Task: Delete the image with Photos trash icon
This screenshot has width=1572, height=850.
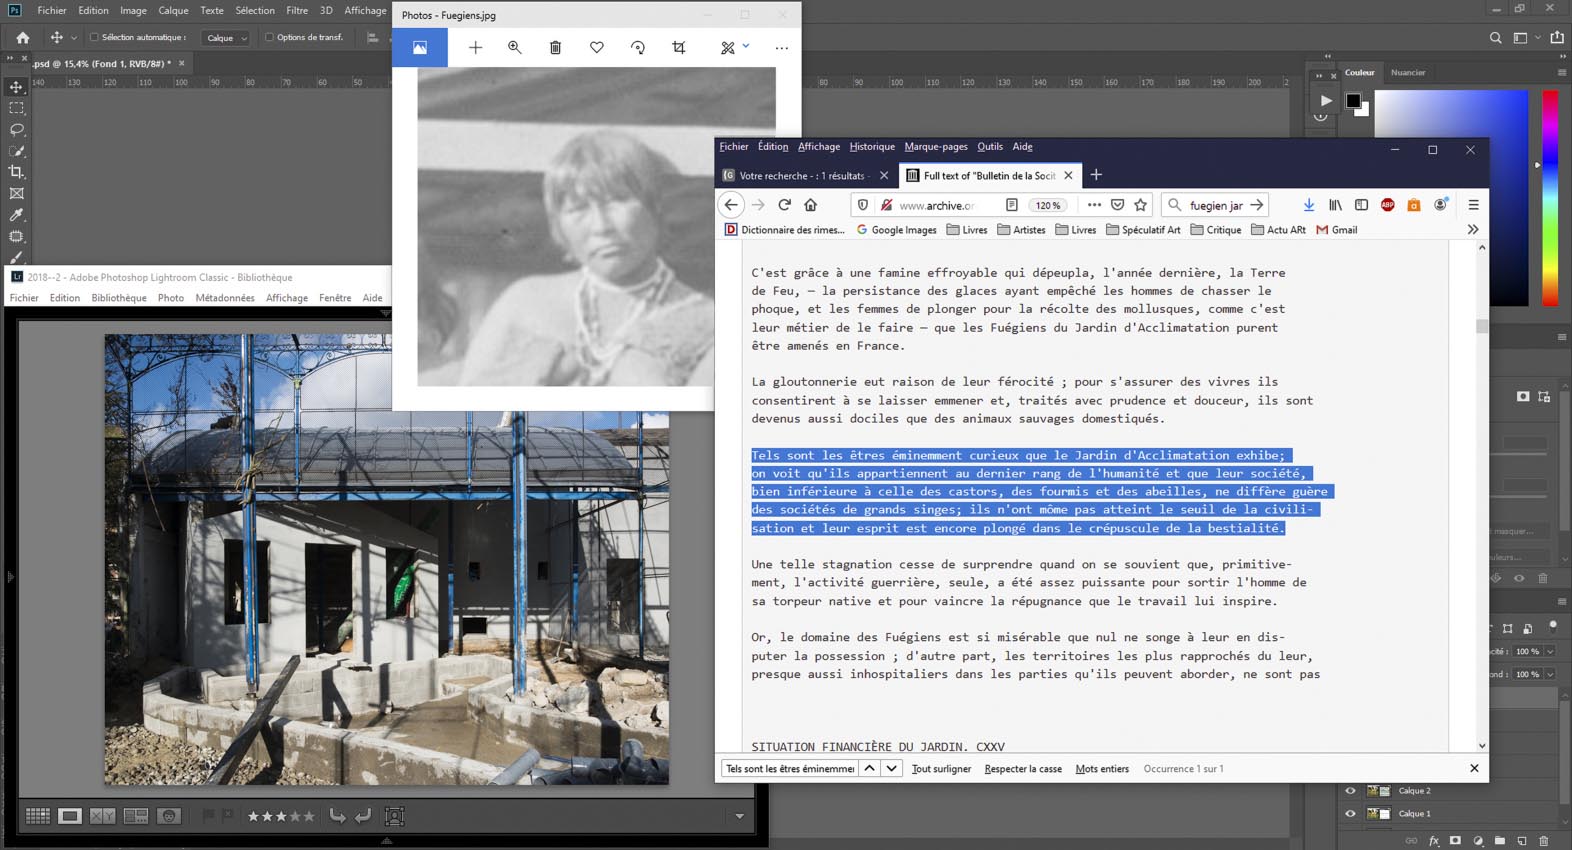Action: pyautogui.click(x=556, y=48)
